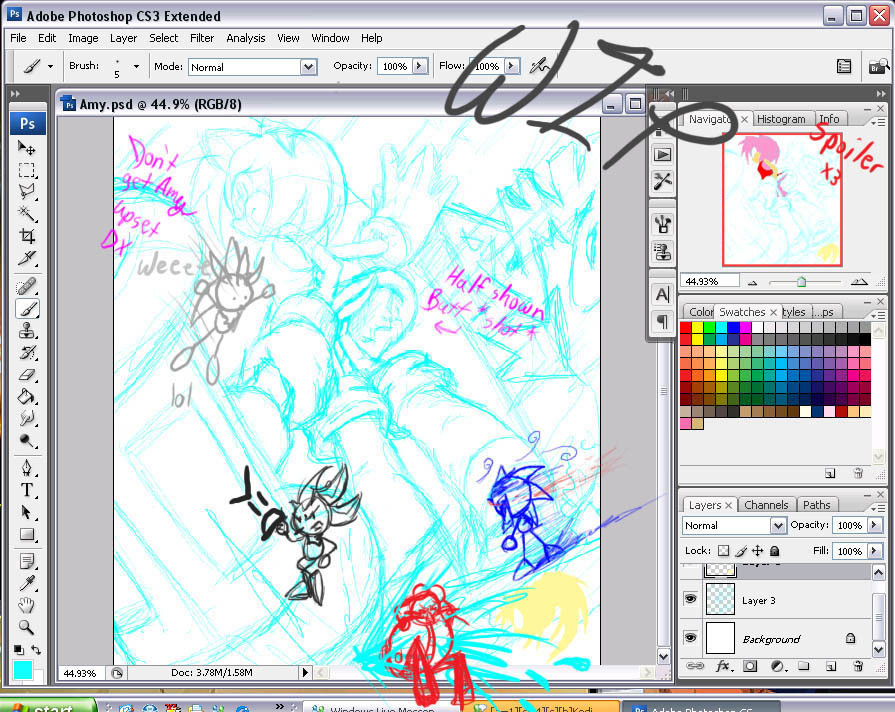Select the Brush tool in toolbox
The height and width of the screenshot is (712, 895).
click(26, 308)
